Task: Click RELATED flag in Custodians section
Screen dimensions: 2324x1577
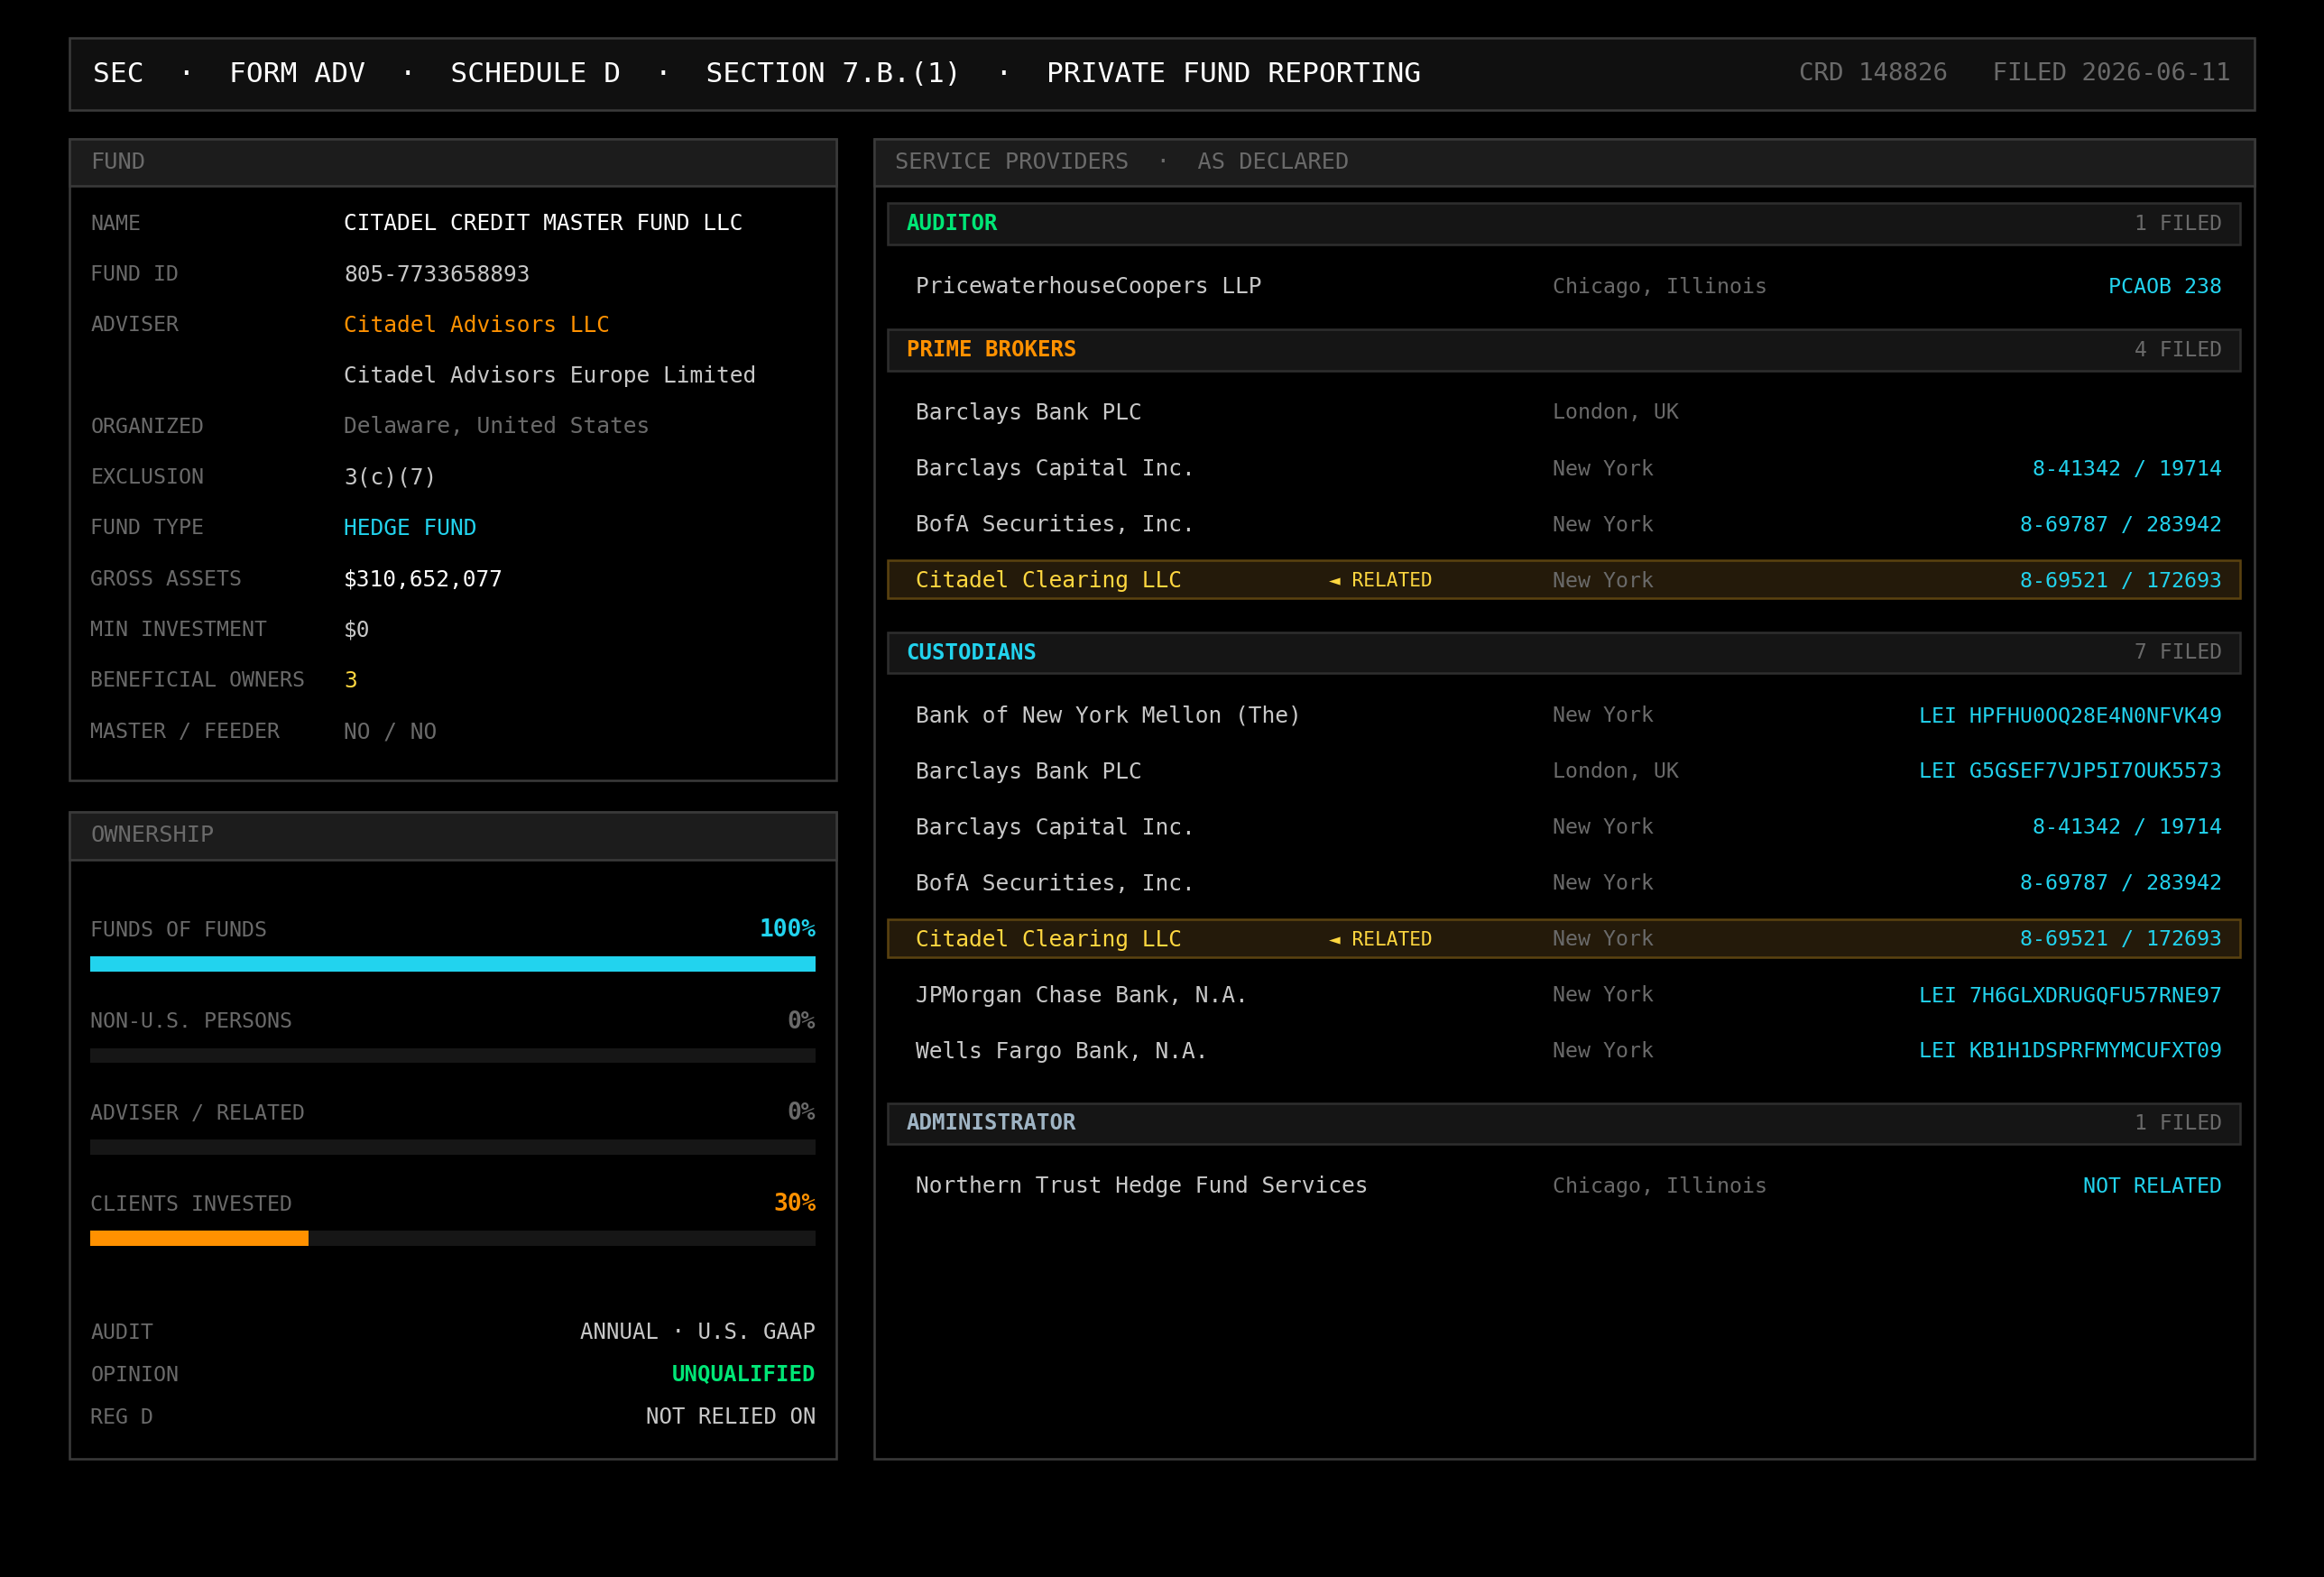Action: [x=1380, y=939]
